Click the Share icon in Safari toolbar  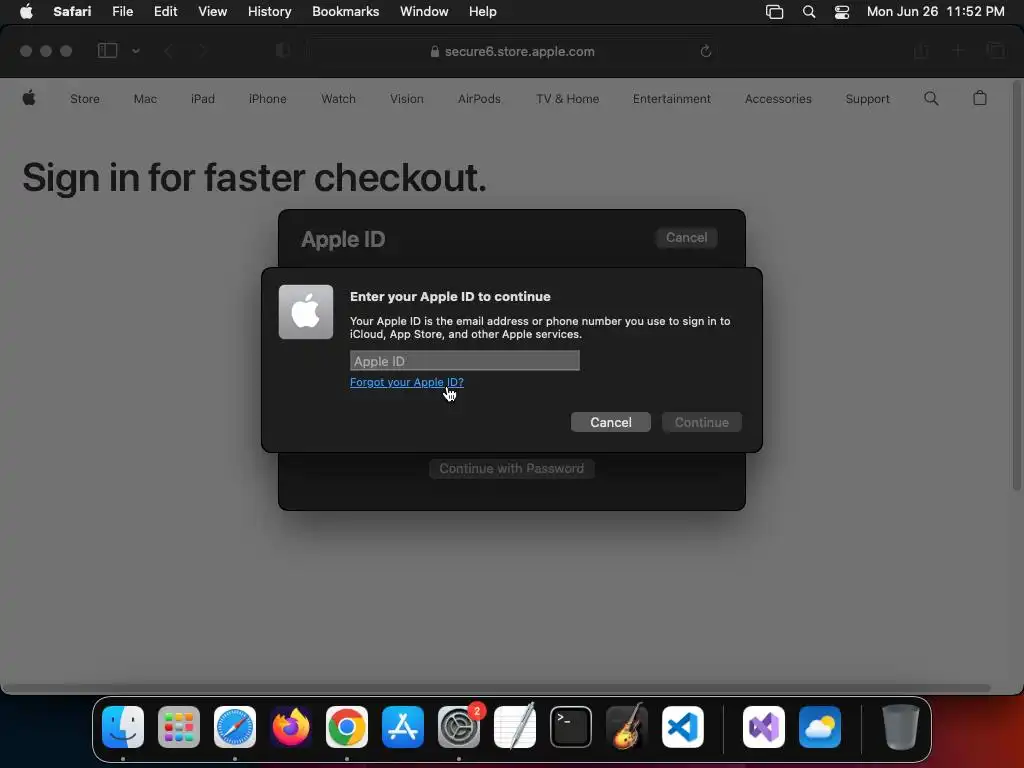(x=921, y=50)
